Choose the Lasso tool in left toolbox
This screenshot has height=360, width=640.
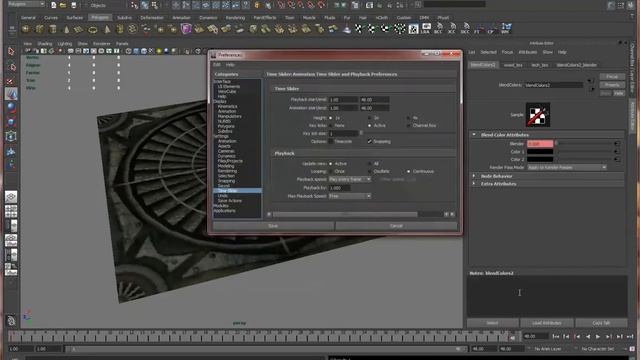click(11, 67)
